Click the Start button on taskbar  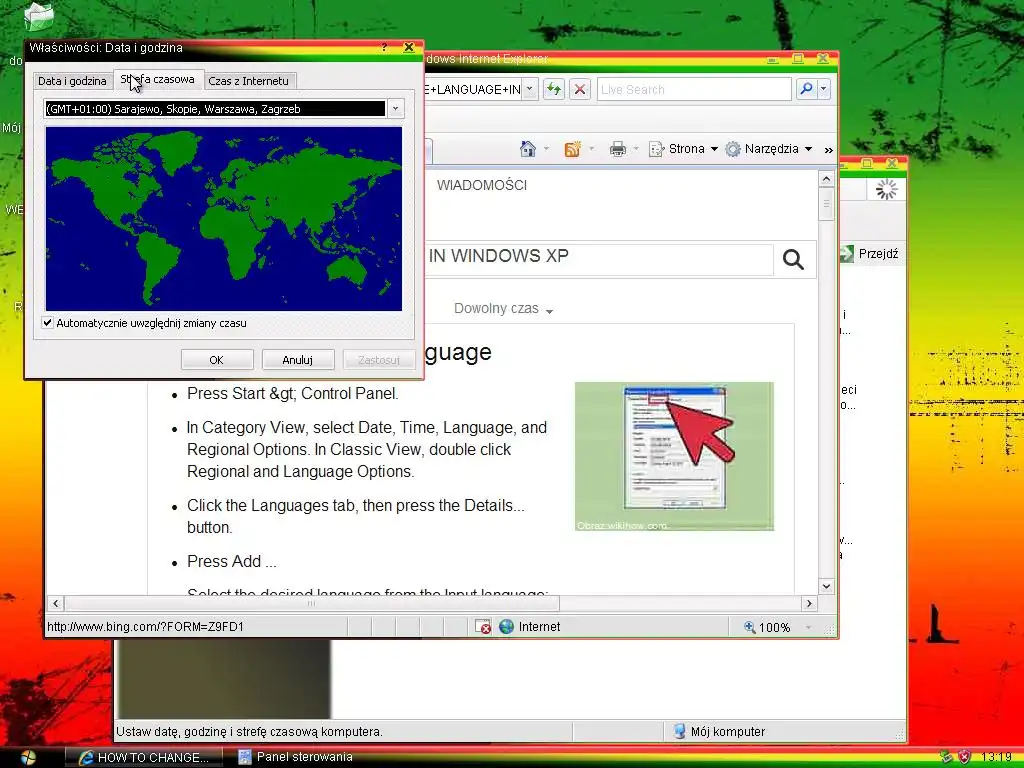[28, 757]
